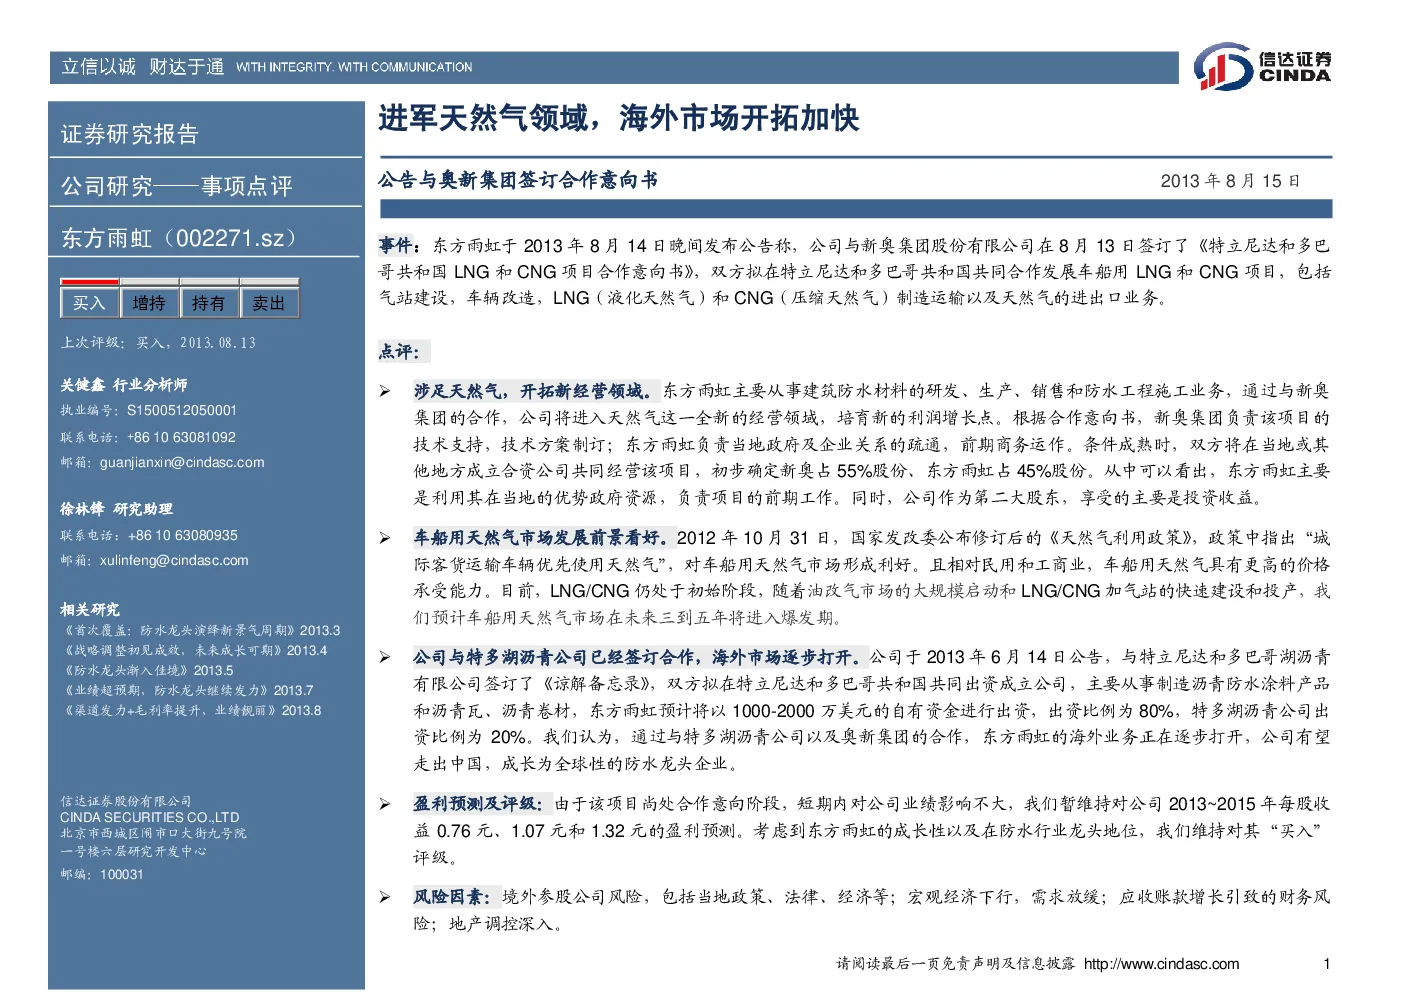This screenshot has width=1403, height=992.
Task: Open the http://www.cindasc.com link
Action: (x=1161, y=964)
